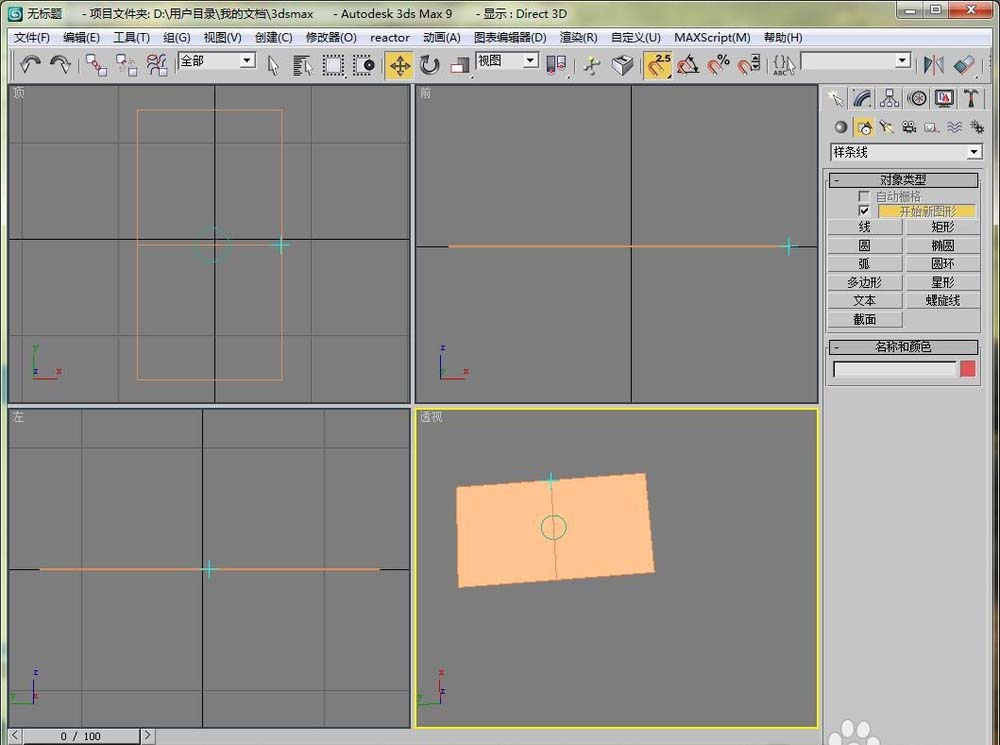This screenshot has width=1000, height=745.
Task: Click the Redo arrow in the toolbar
Action: coord(60,64)
